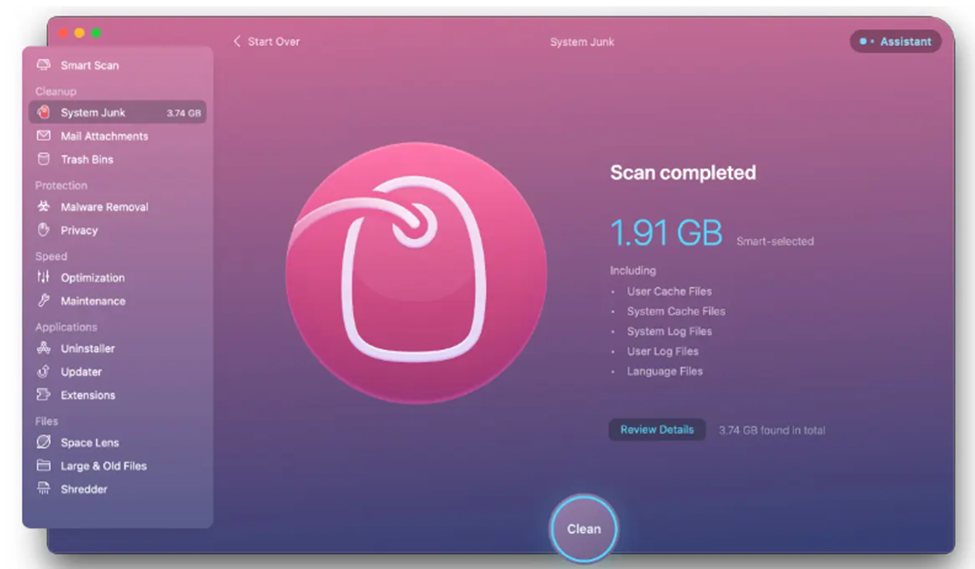Click the Privacy hand icon
The image size is (975, 569).
[x=44, y=230]
